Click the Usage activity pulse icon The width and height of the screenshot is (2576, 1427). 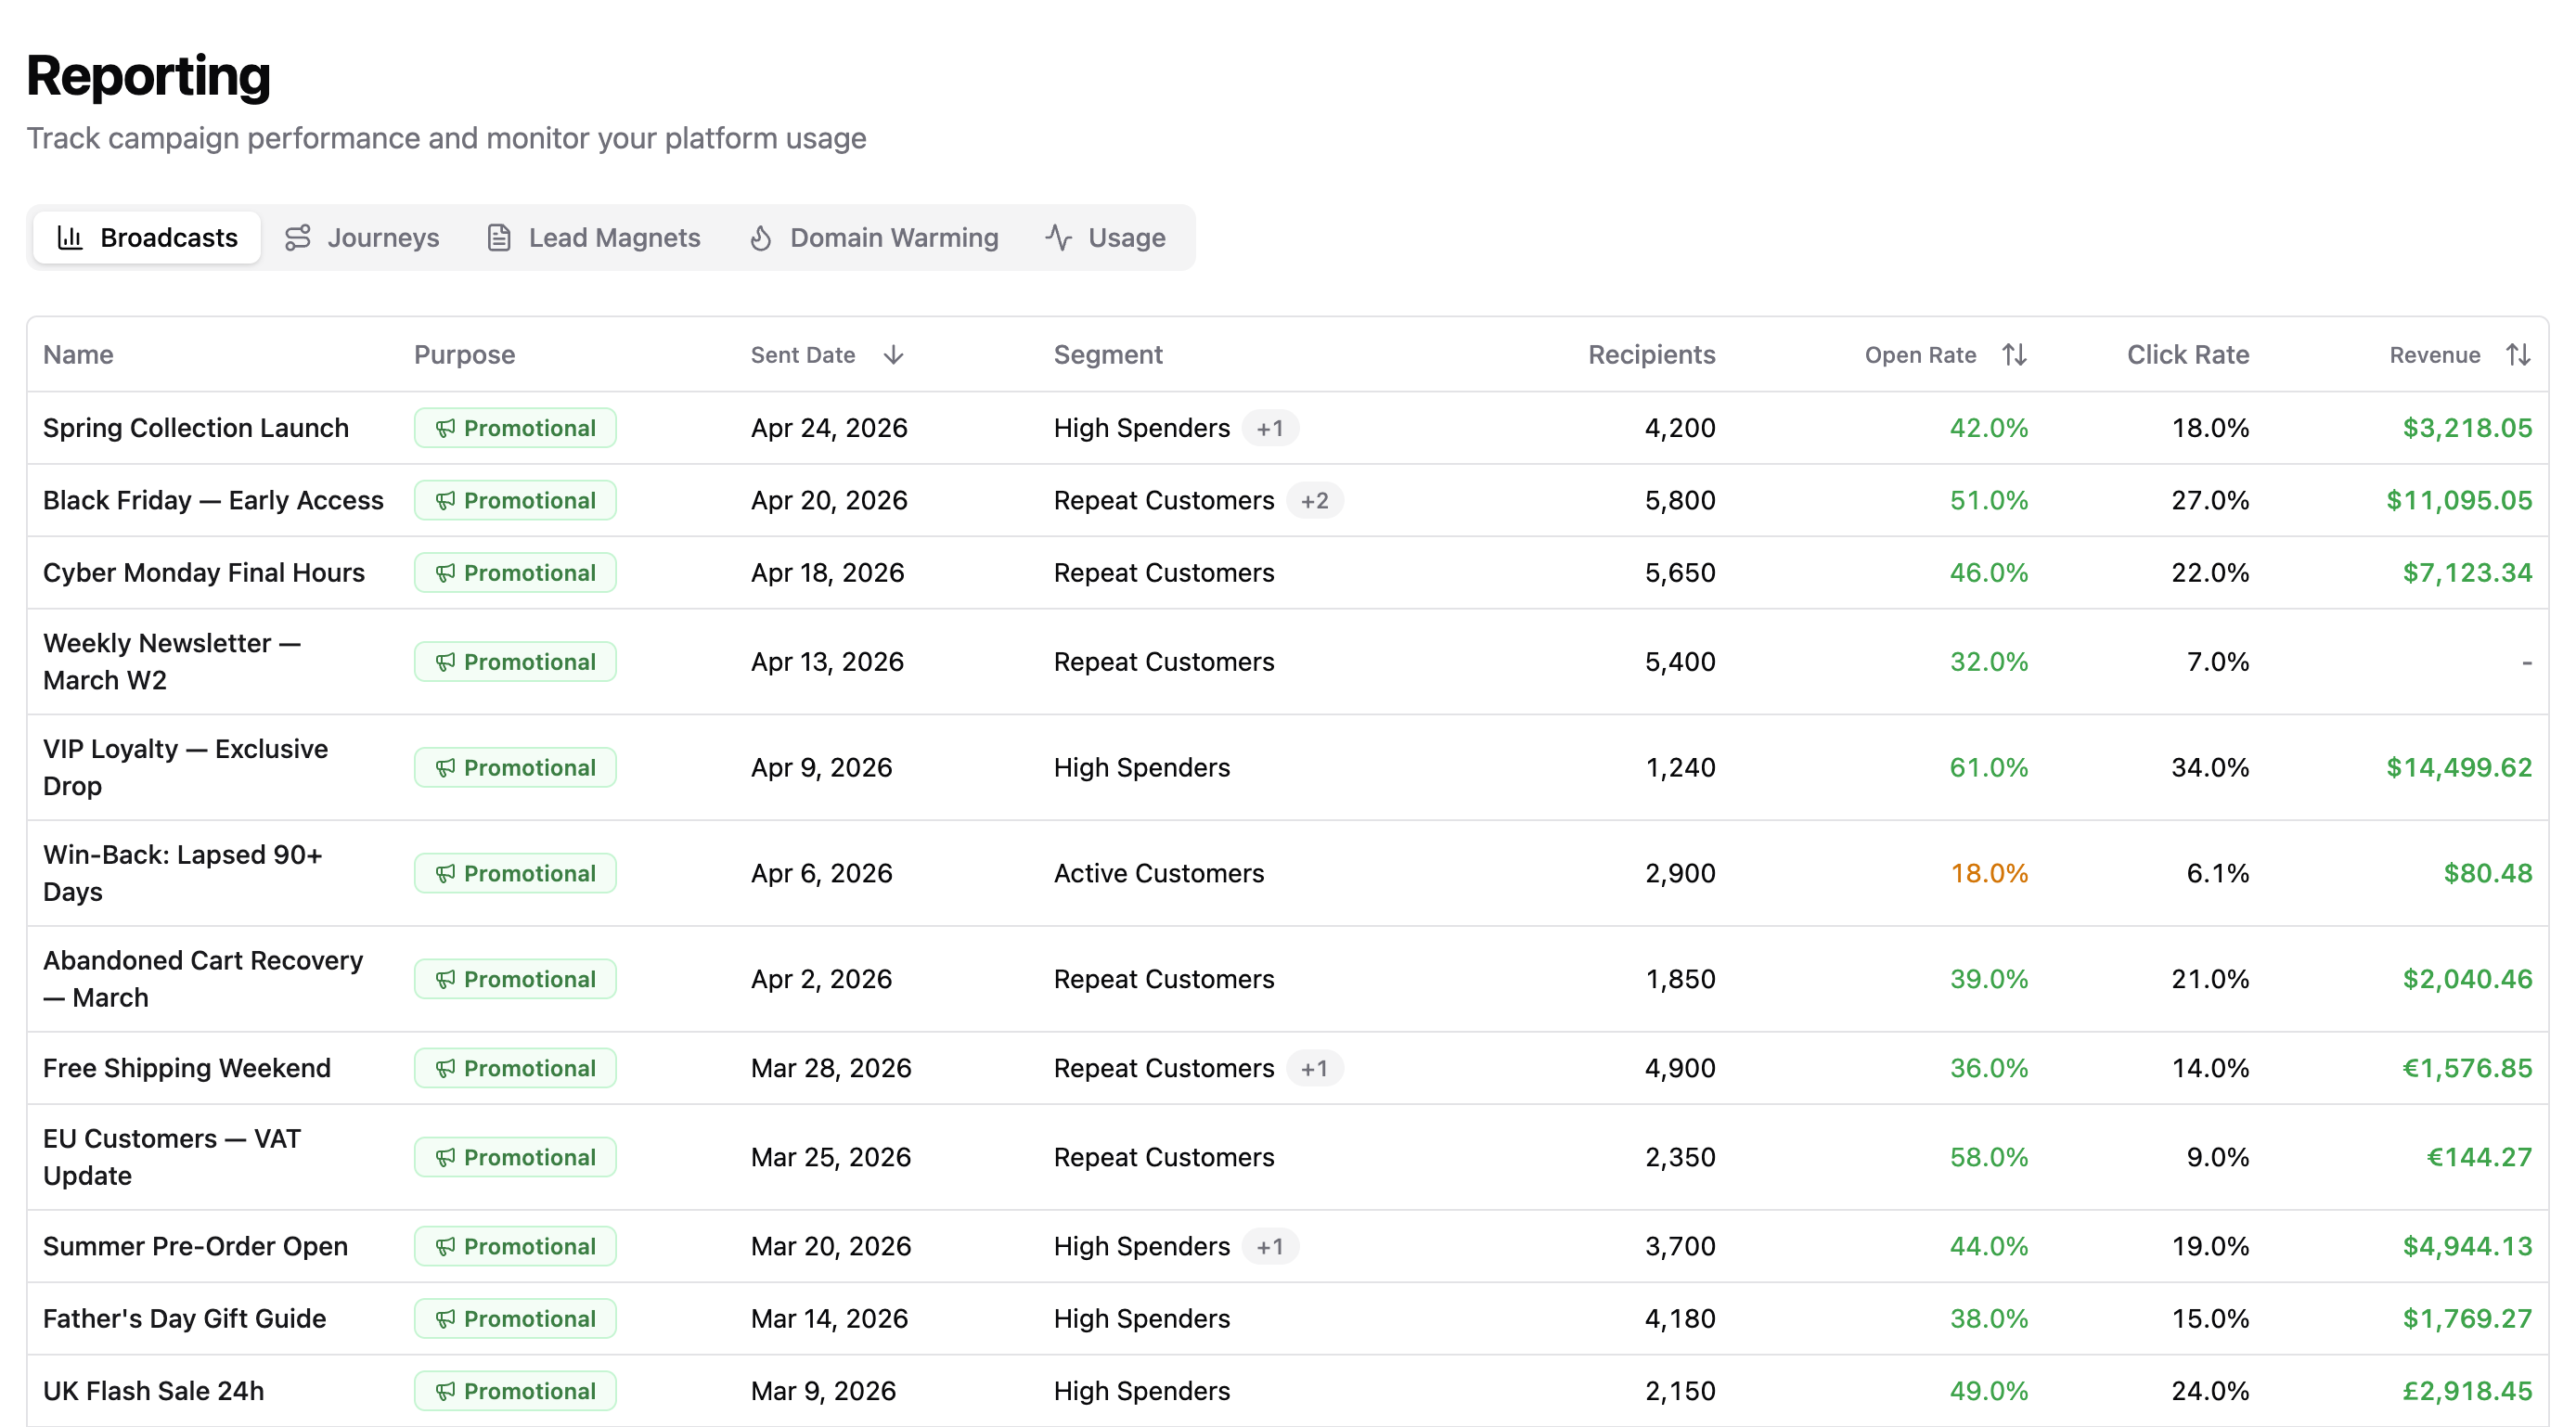click(x=1059, y=237)
